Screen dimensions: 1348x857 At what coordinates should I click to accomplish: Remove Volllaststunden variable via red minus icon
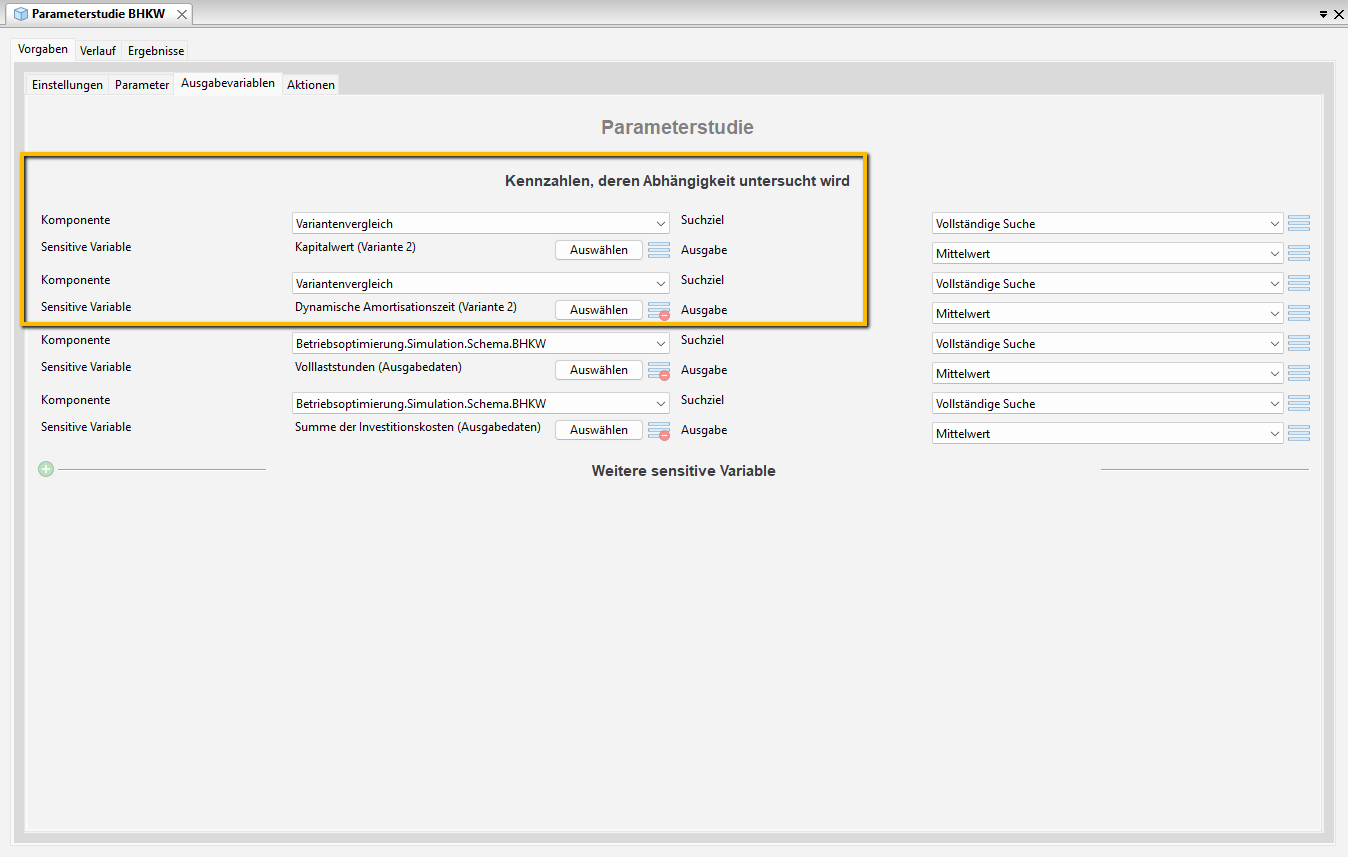click(x=664, y=375)
